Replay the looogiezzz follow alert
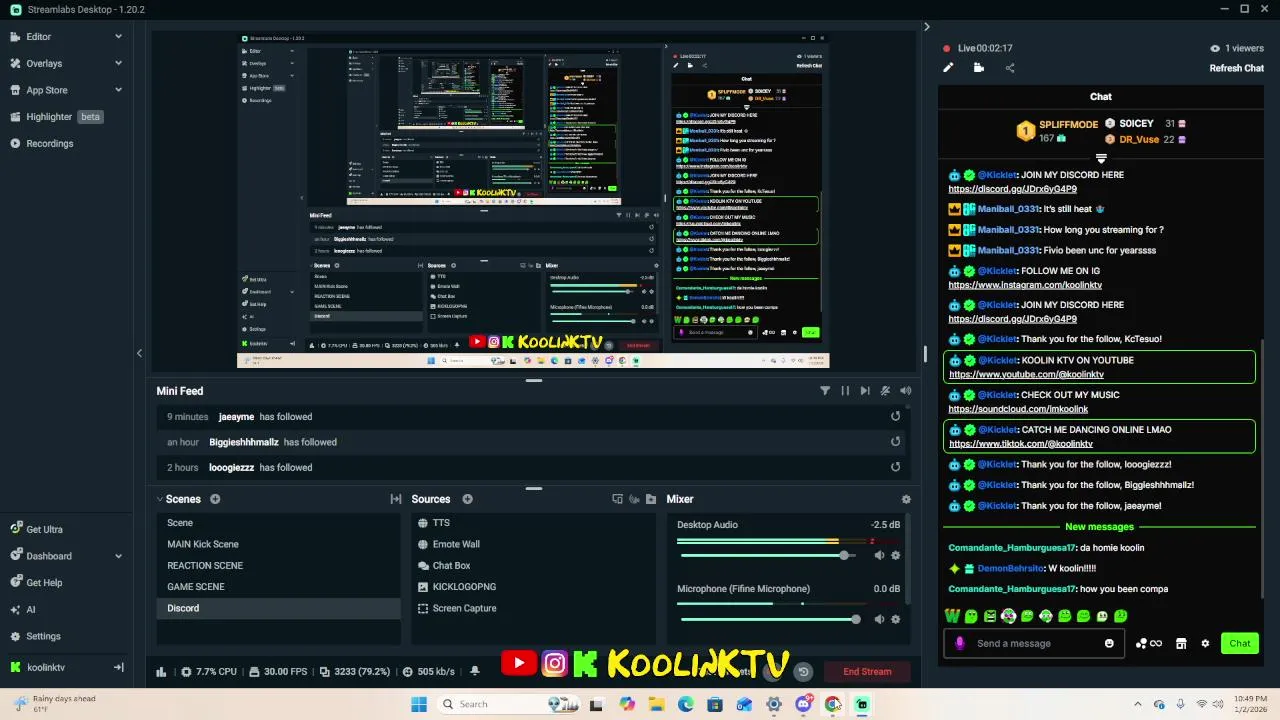Screen dimensions: 1280x720 [x=895, y=466]
